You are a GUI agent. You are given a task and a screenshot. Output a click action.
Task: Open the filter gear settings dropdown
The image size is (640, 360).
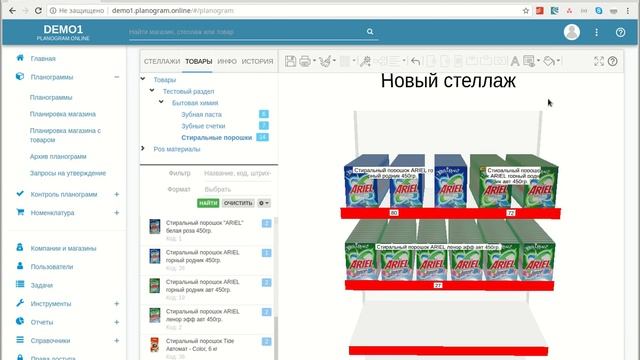click(x=264, y=203)
